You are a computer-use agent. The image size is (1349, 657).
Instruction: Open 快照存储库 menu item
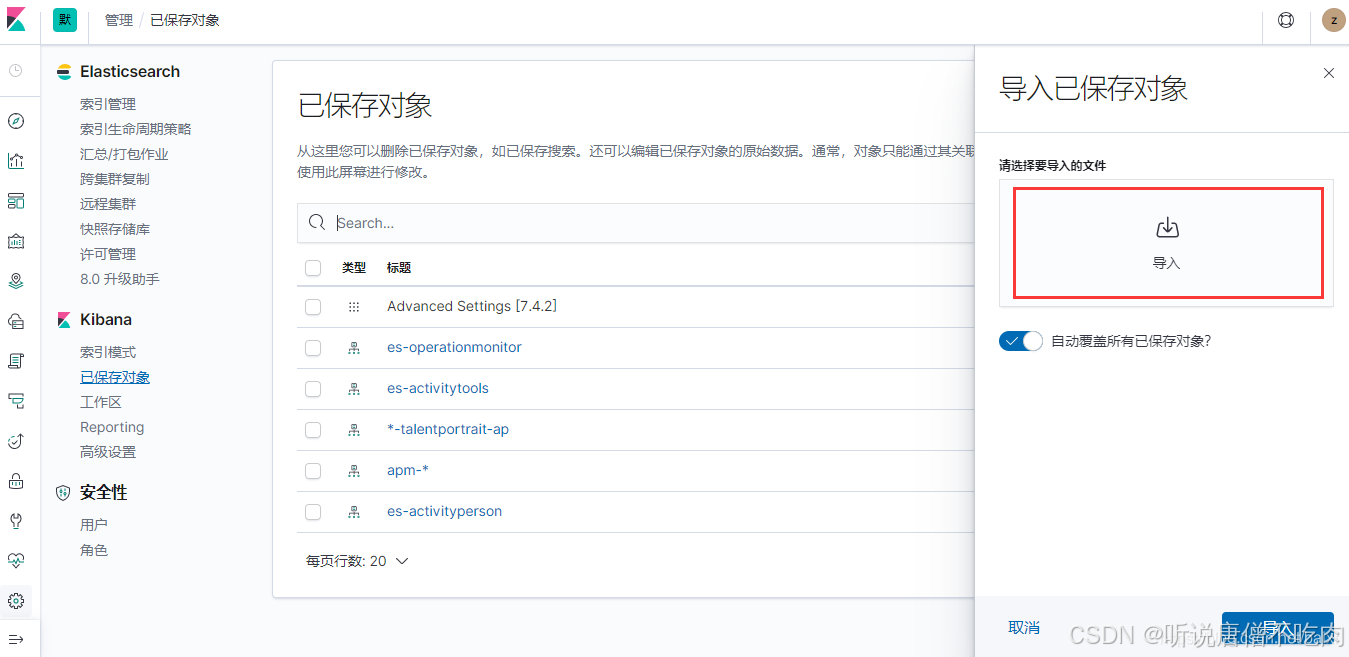coord(115,229)
